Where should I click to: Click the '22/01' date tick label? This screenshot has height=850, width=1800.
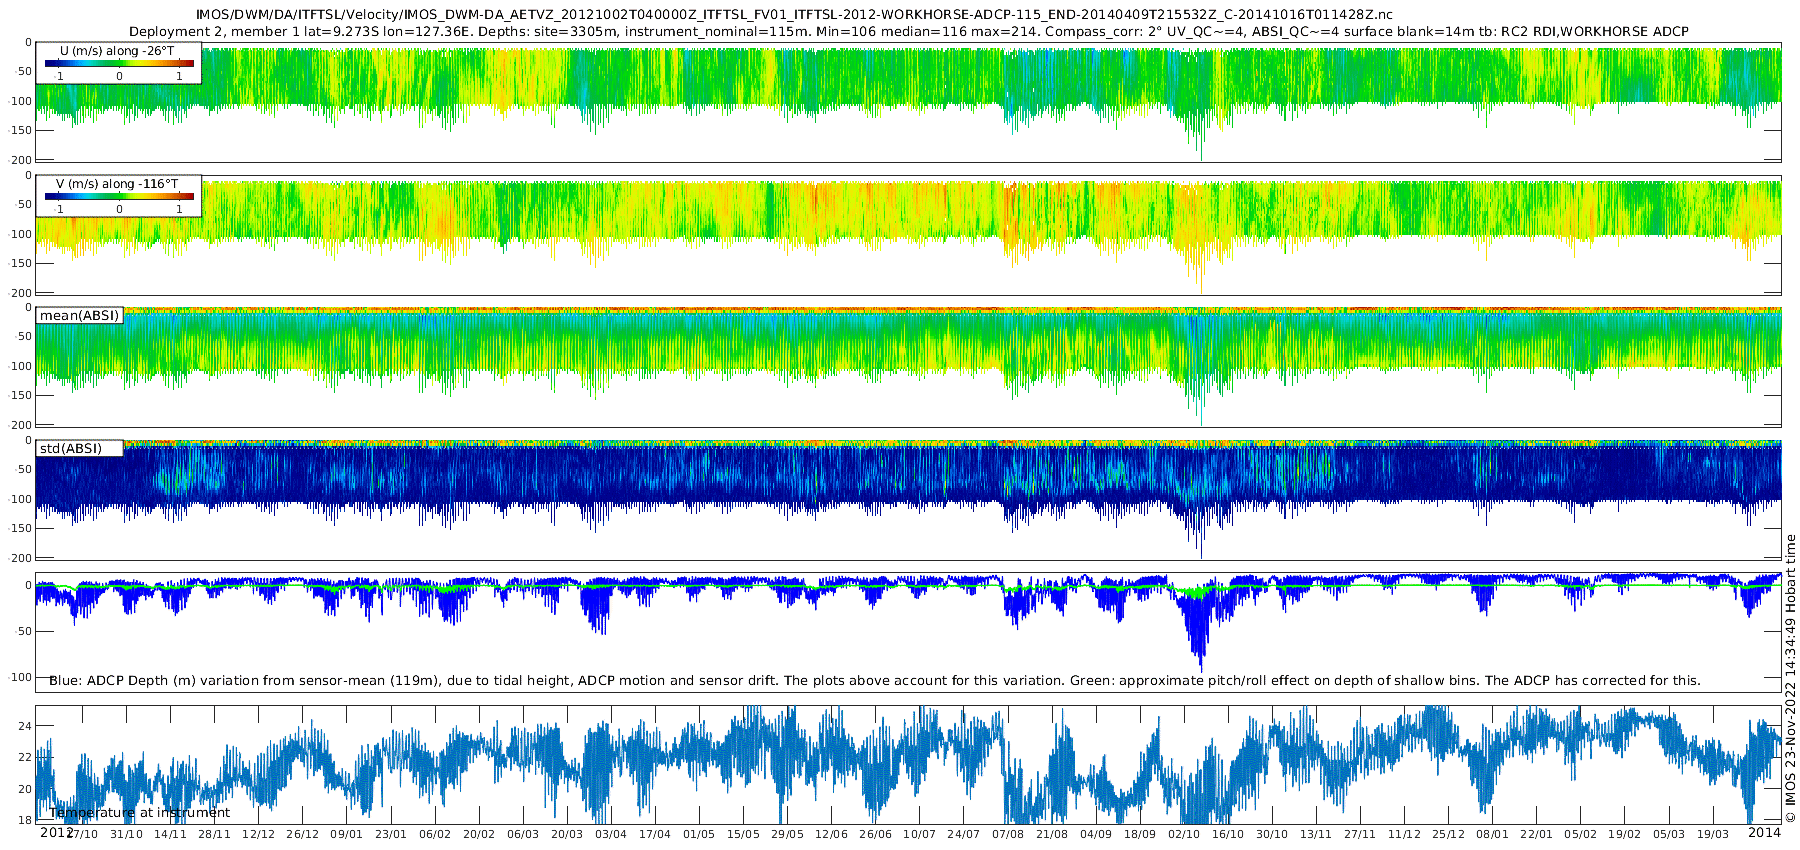coord(1536,834)
